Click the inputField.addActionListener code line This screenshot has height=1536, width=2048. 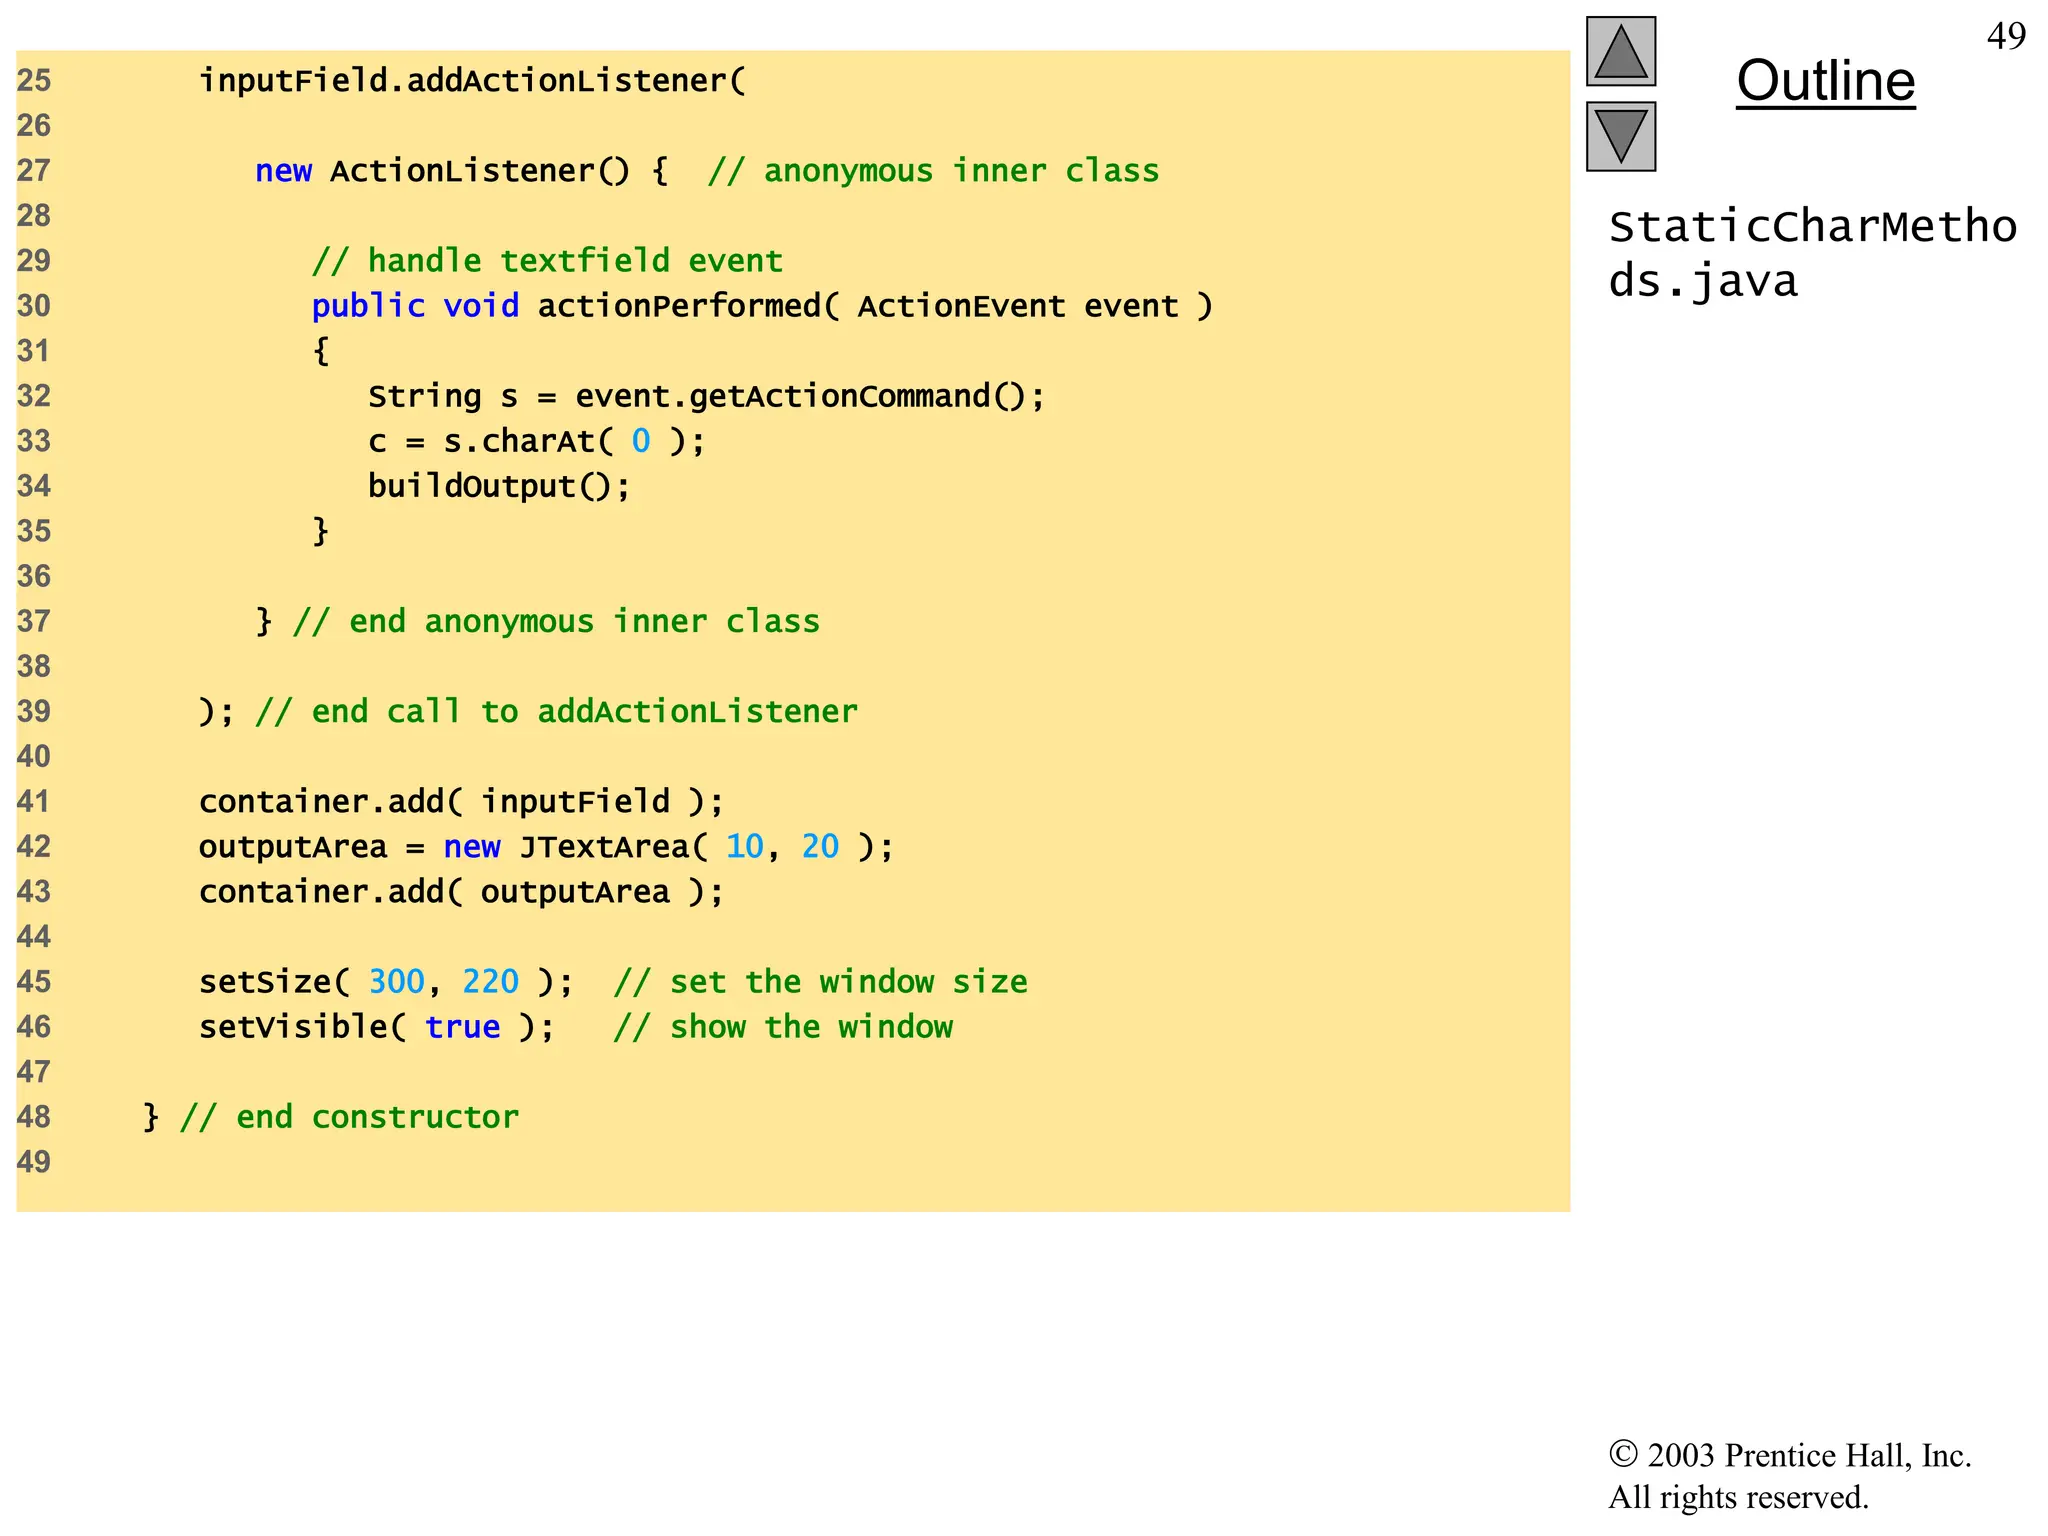(x=472, y=81)
